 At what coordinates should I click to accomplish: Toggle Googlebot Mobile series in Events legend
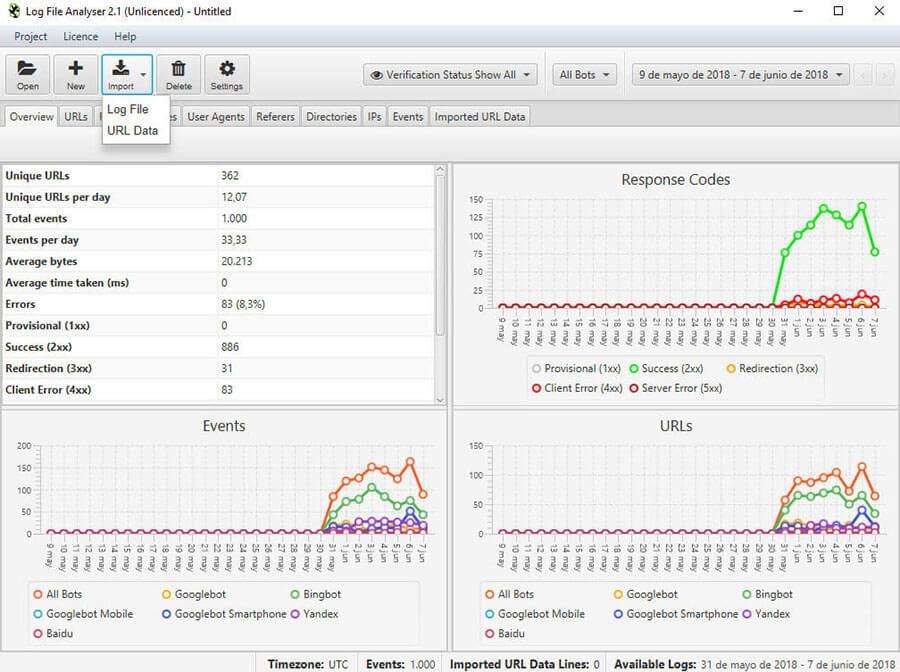click(83, 613)
